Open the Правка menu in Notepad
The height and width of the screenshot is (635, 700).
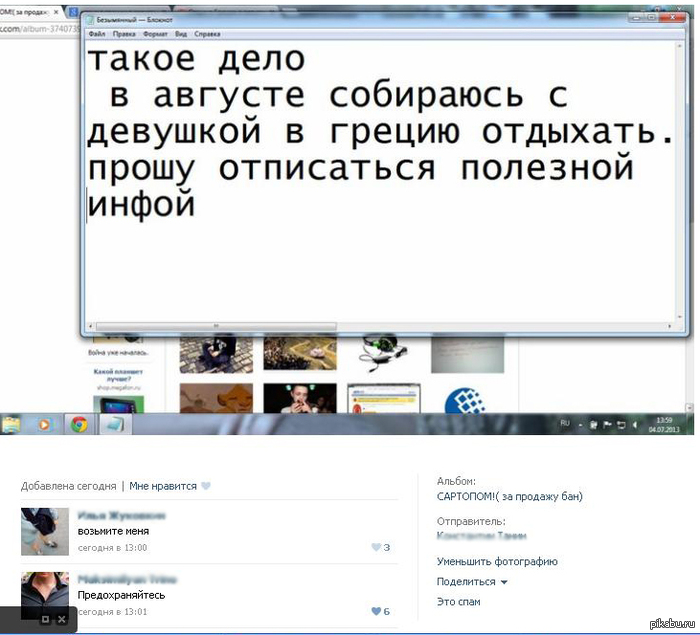point(124,34)
